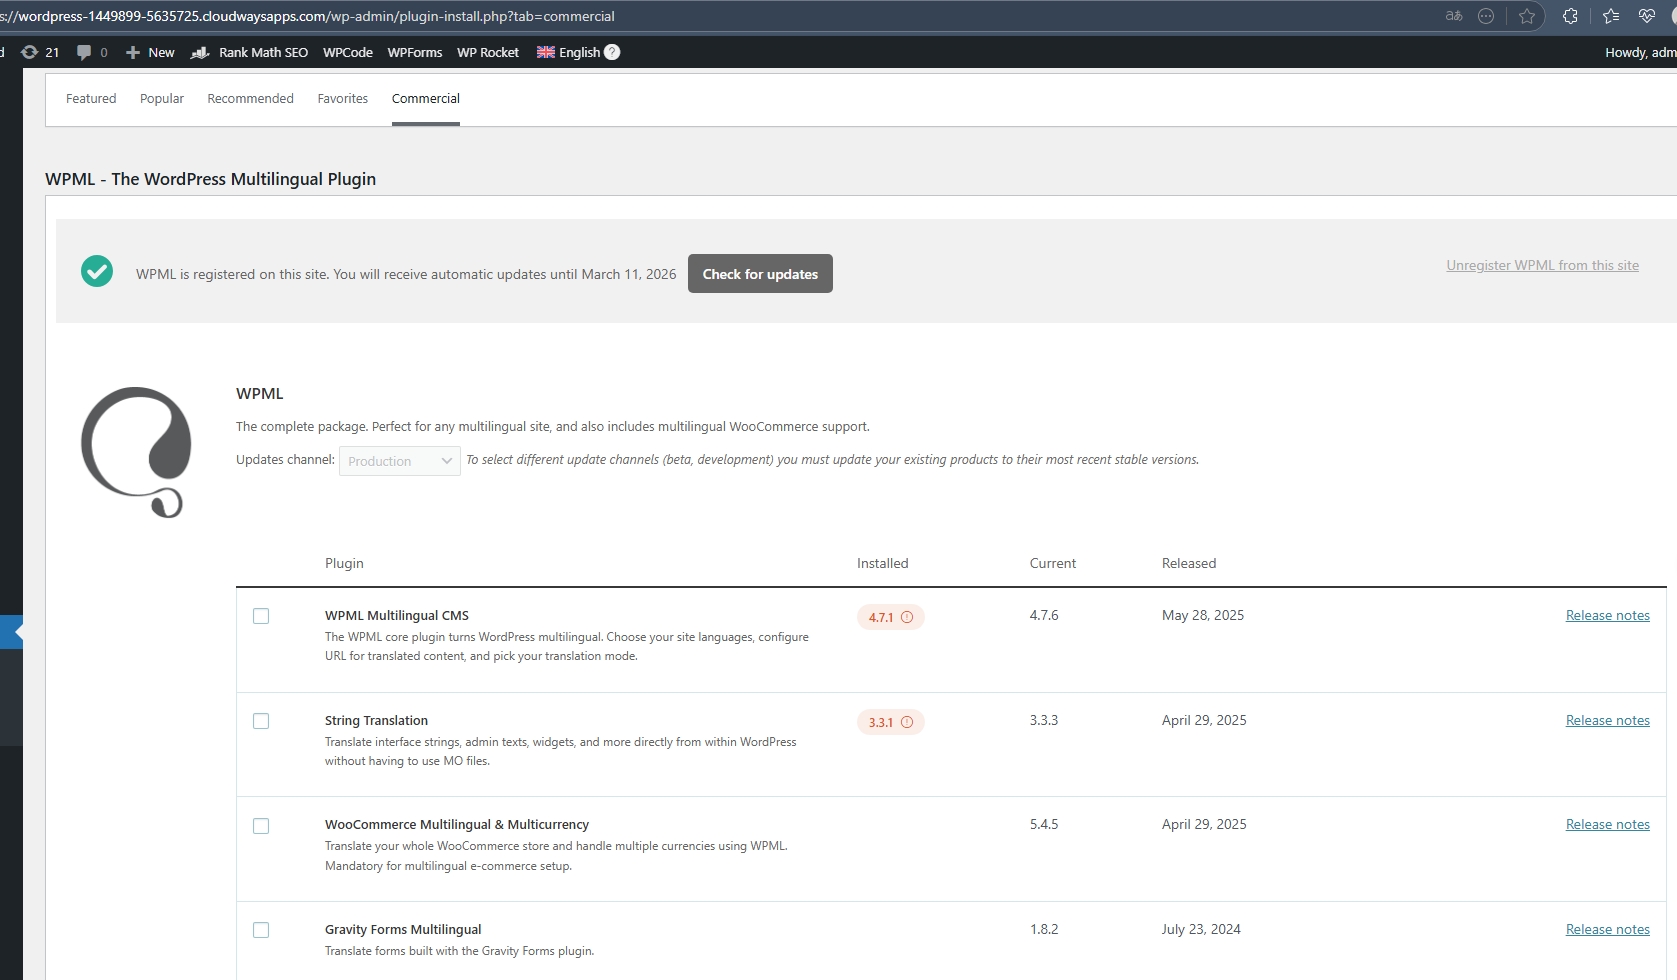Open the browser extensions puzzle icon
The height and width of the screenshot is (980, 1677).
click(1570, 16)
